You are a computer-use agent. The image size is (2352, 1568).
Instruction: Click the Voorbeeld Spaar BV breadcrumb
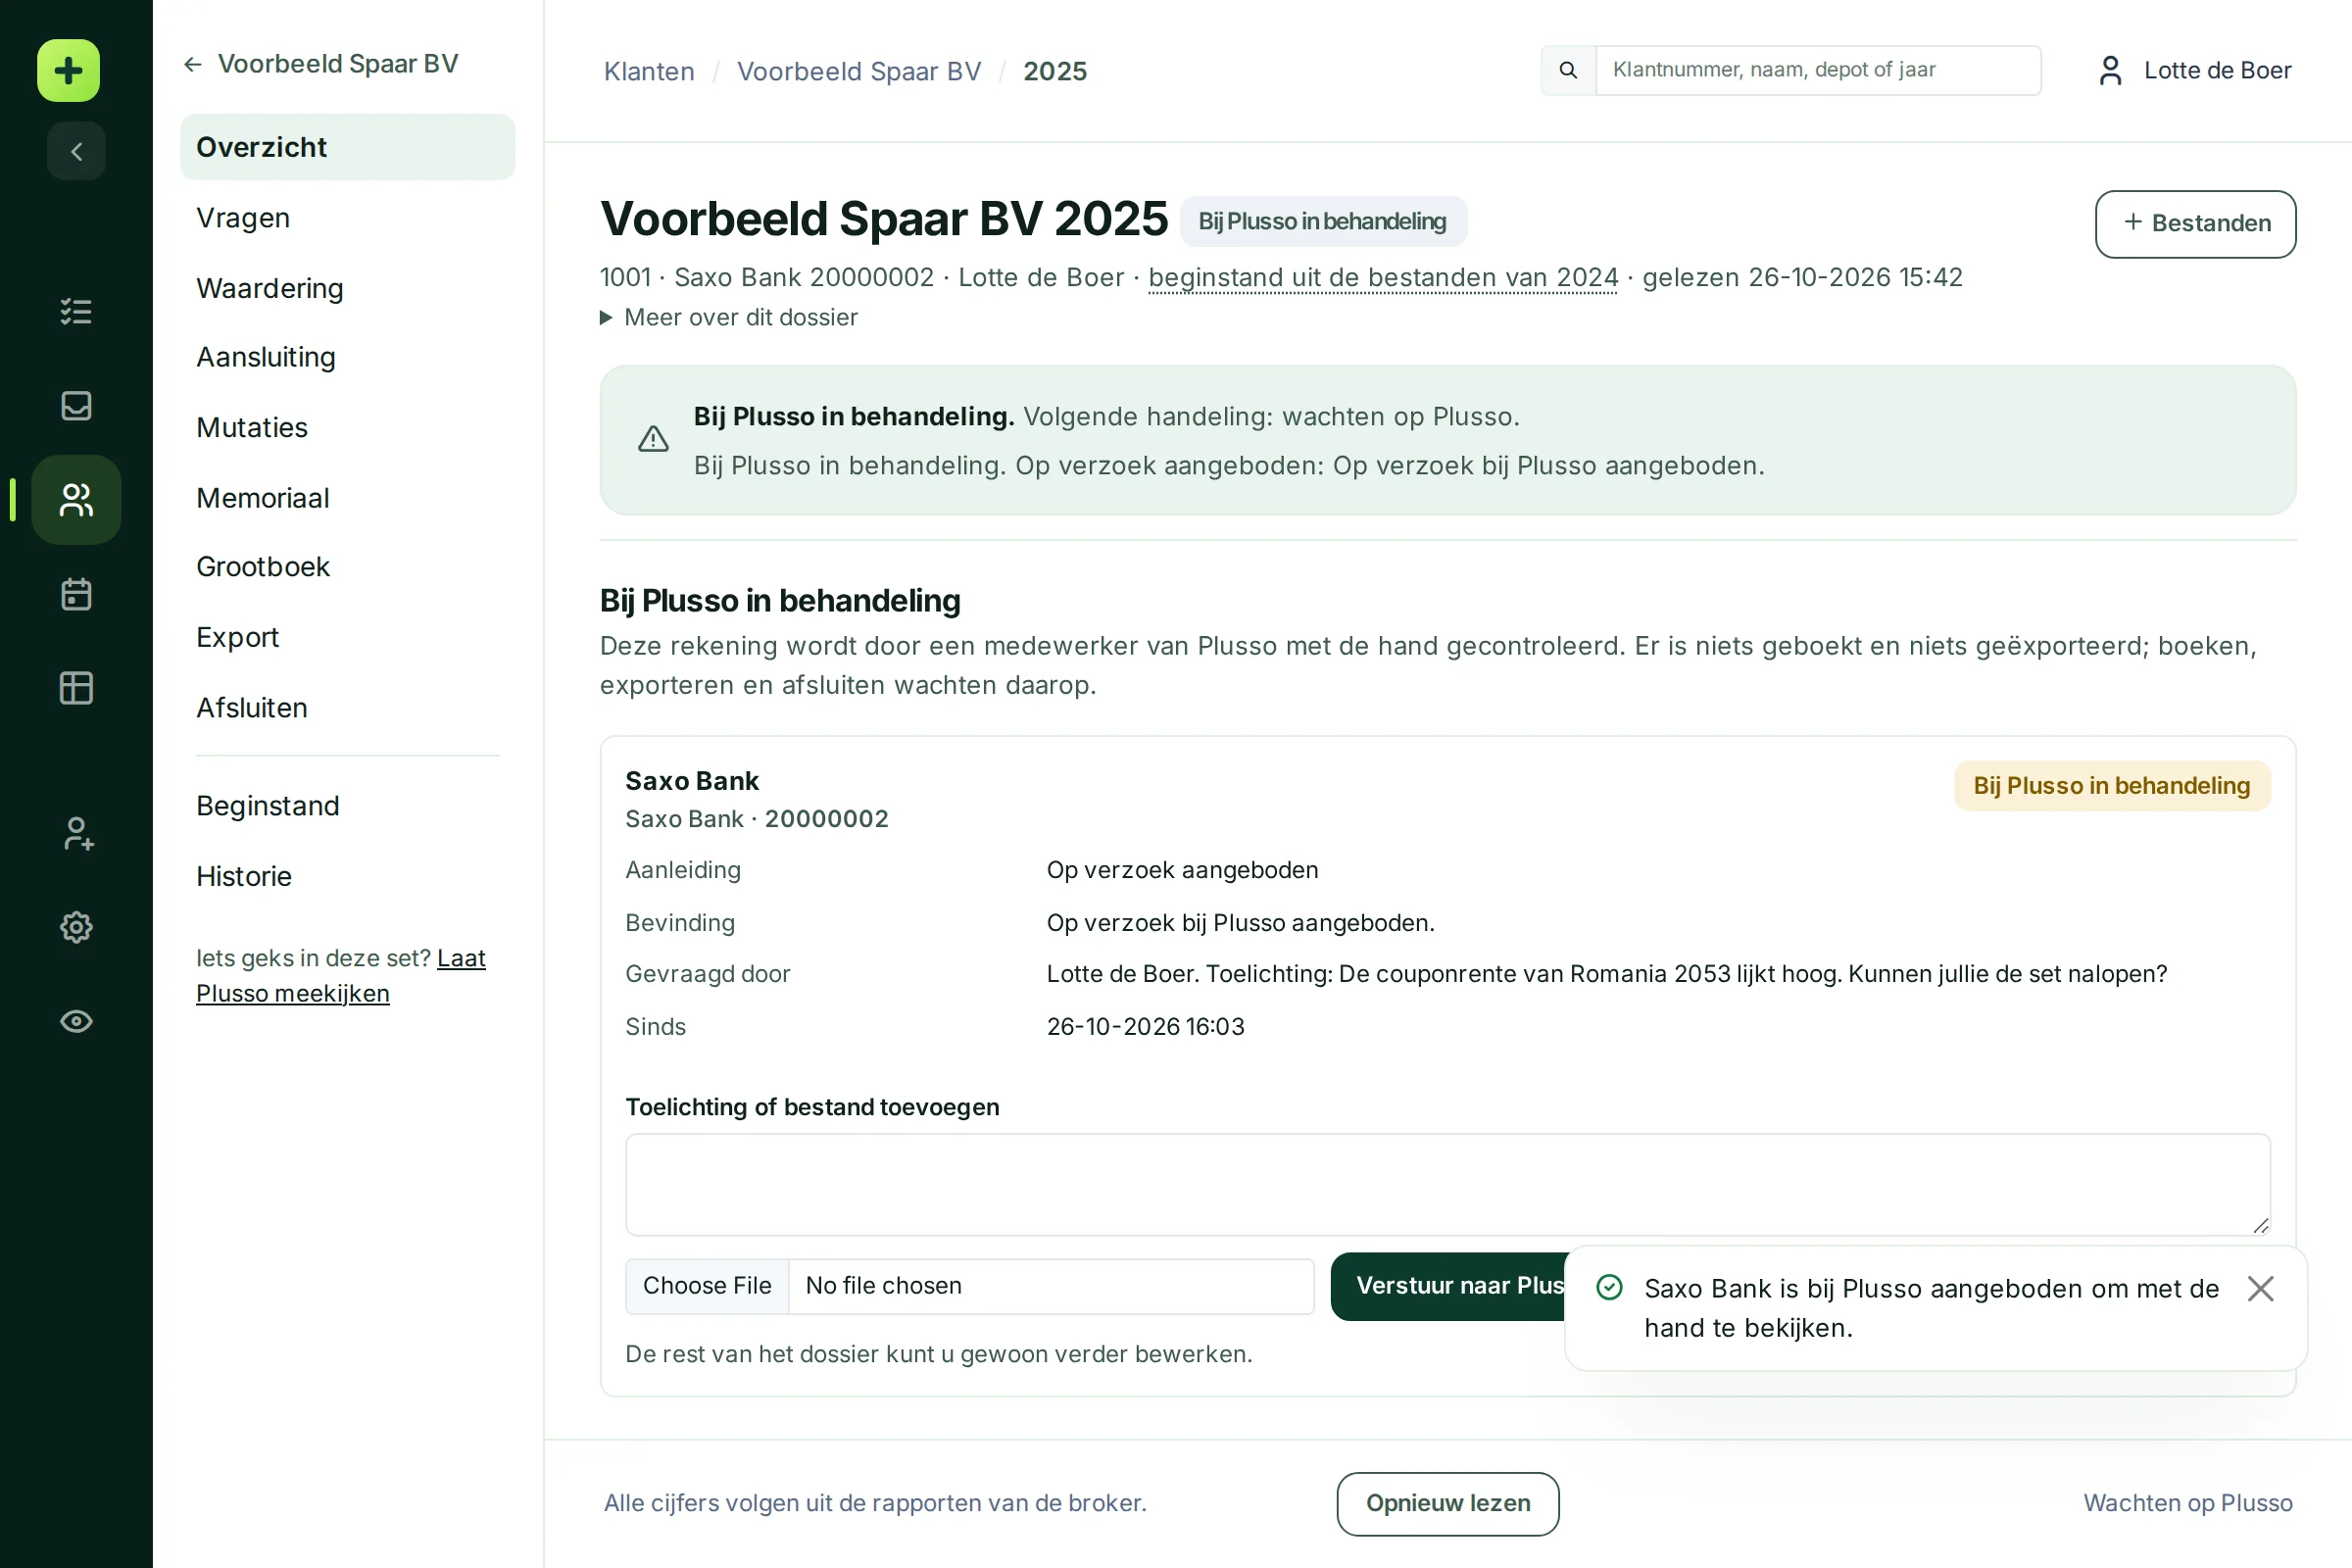(859, 71)
